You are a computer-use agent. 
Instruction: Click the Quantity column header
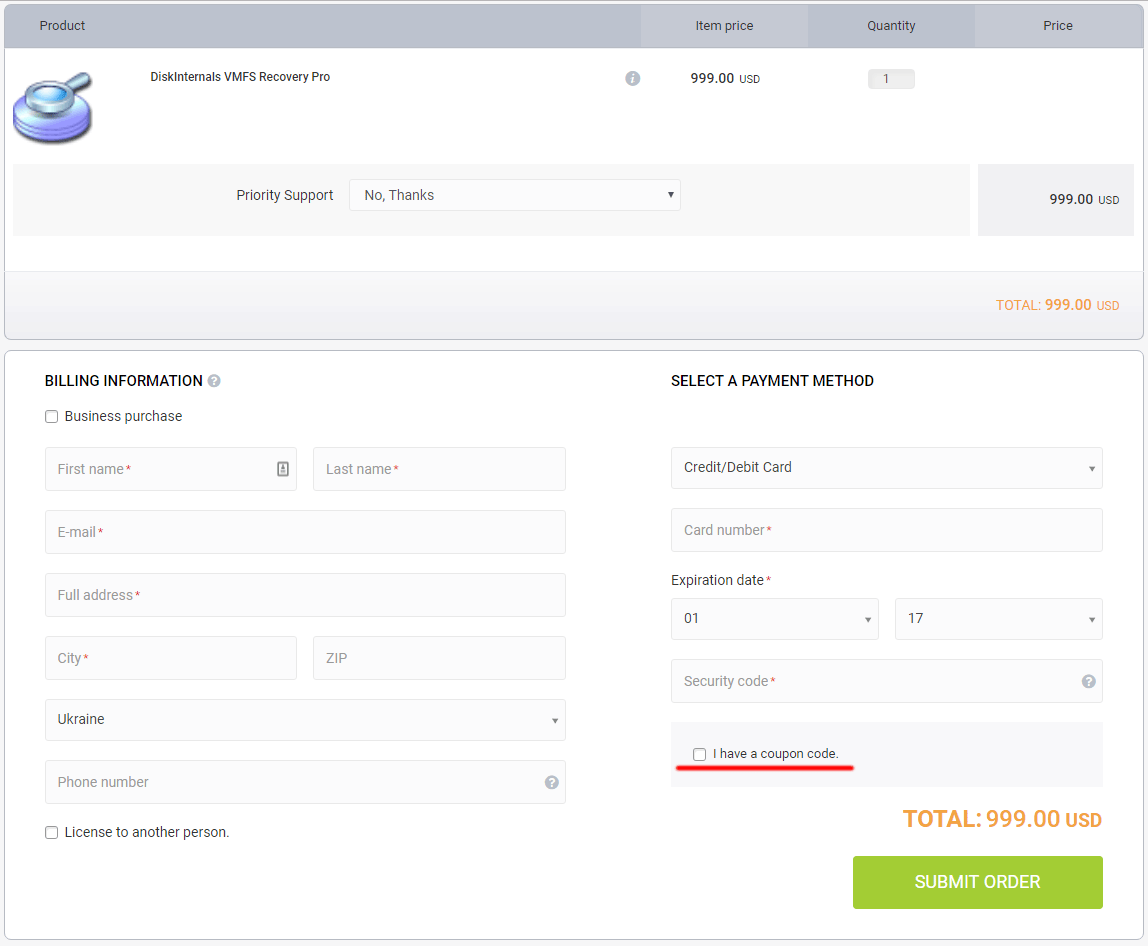point(891,26)
